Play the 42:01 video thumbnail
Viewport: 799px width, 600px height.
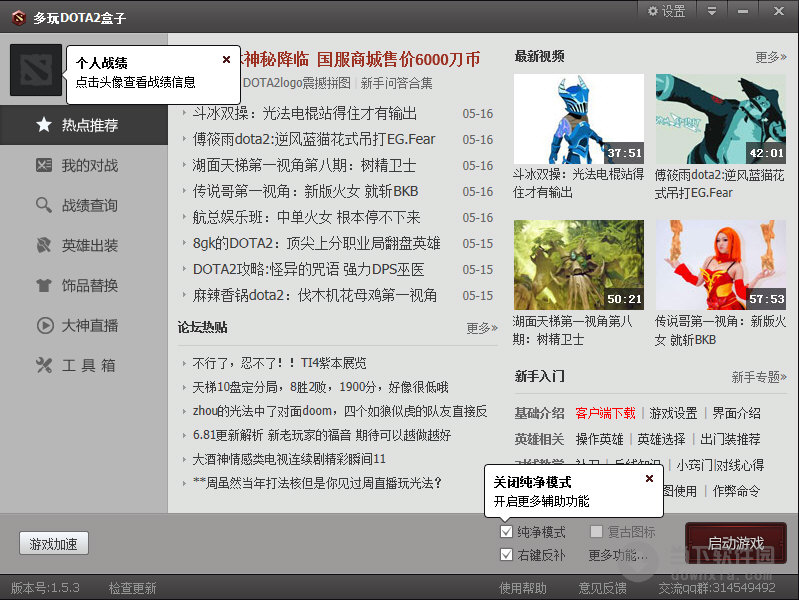[x=721, y=119]
